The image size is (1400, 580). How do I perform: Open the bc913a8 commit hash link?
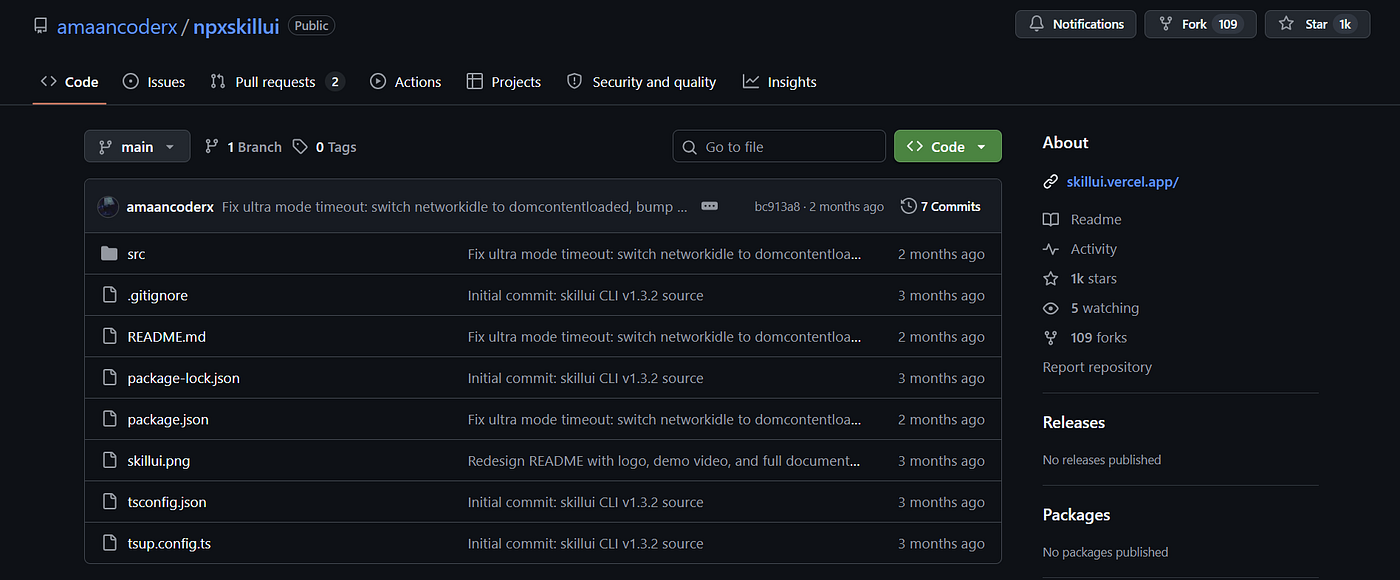(x=777, y=207)
